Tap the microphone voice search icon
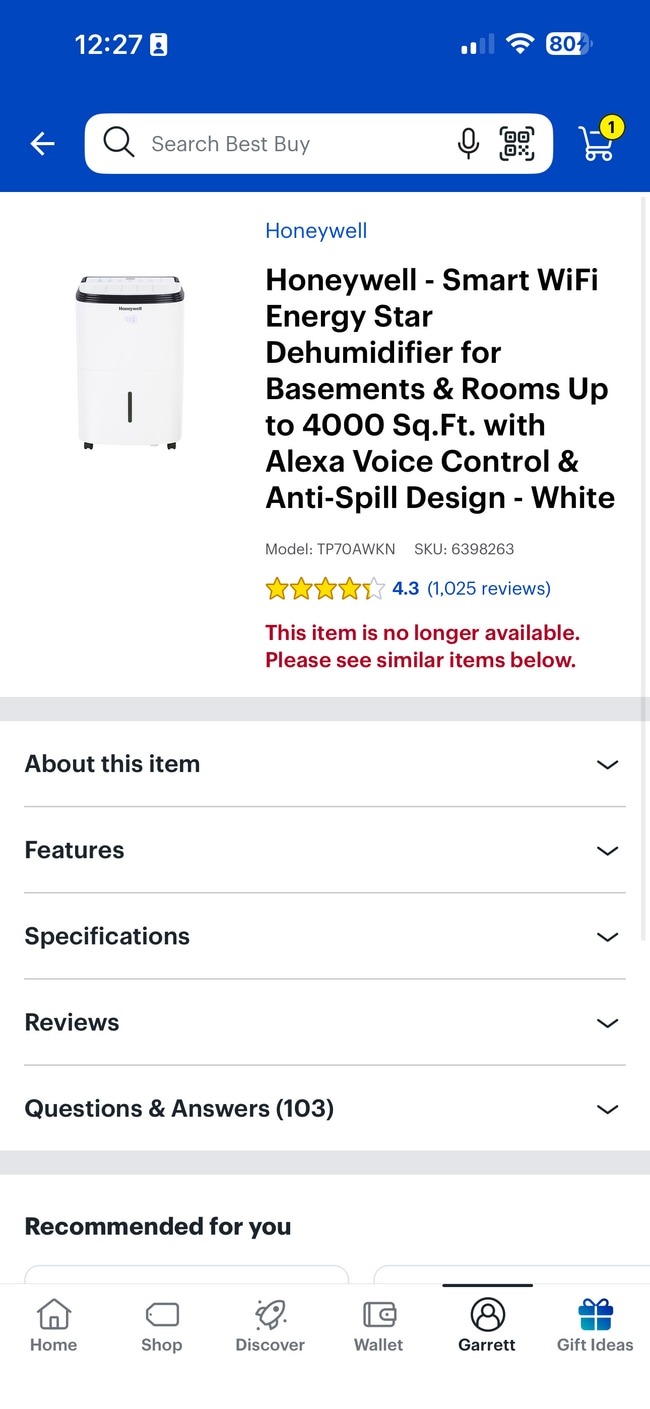Image resolution: width=650 pixels, height=1409 pixels. point(468,144)
